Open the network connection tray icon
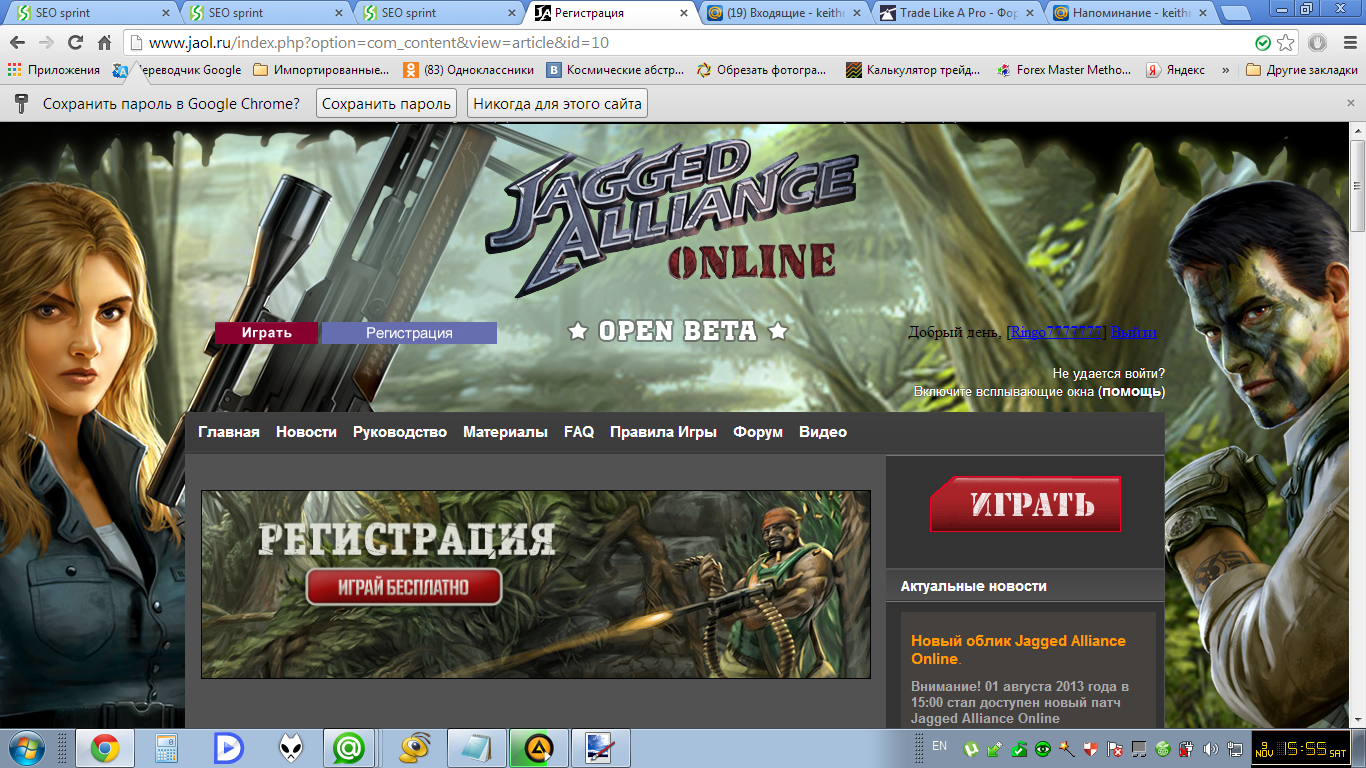Image resolution: width=1366 pixels, height=768 pixels. coord(1233,748)
